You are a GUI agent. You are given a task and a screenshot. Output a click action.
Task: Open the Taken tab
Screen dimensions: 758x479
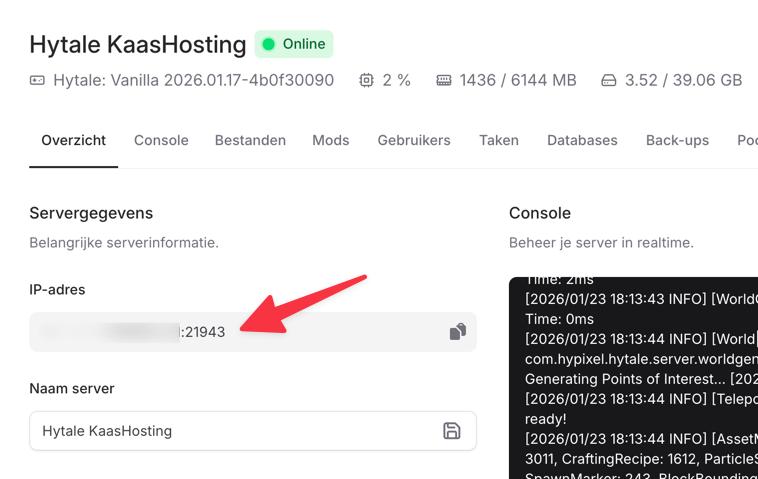pos(498,140)
